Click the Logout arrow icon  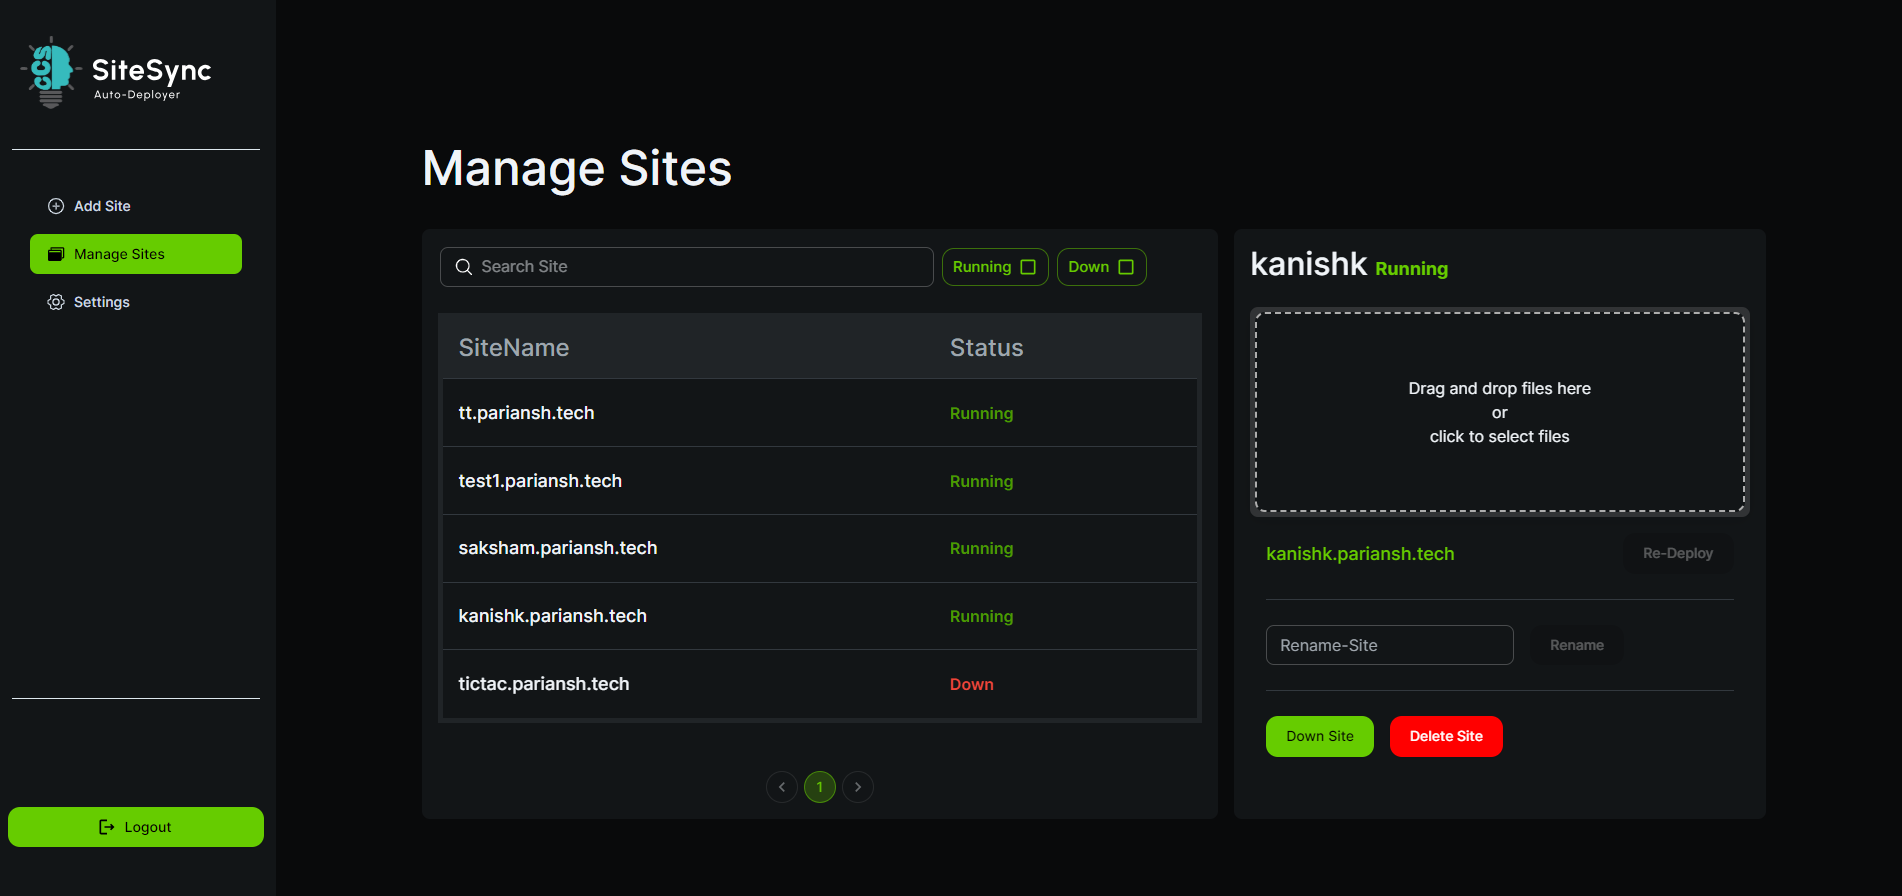click(x=107, y=827)
